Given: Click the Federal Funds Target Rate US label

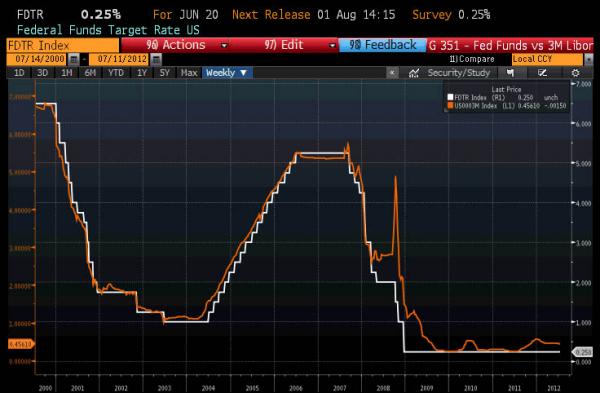Looking at the screenshot, I should (x=108, y=30).
